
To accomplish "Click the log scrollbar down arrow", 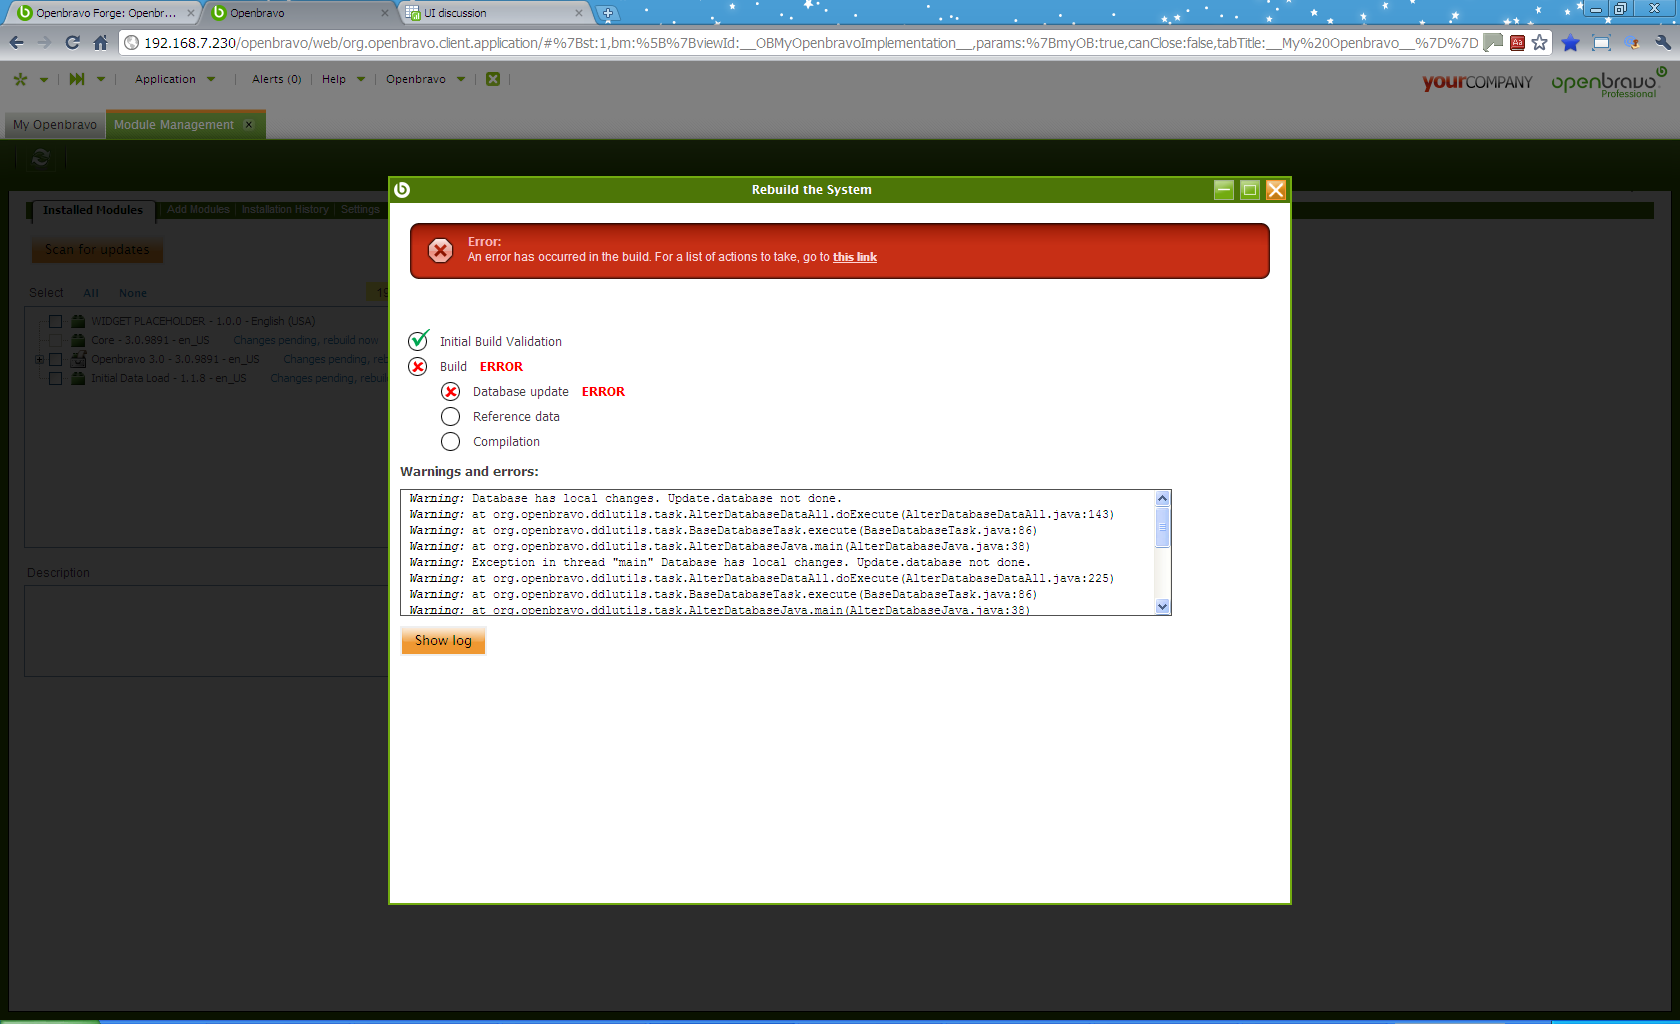I will (1162, 607).
